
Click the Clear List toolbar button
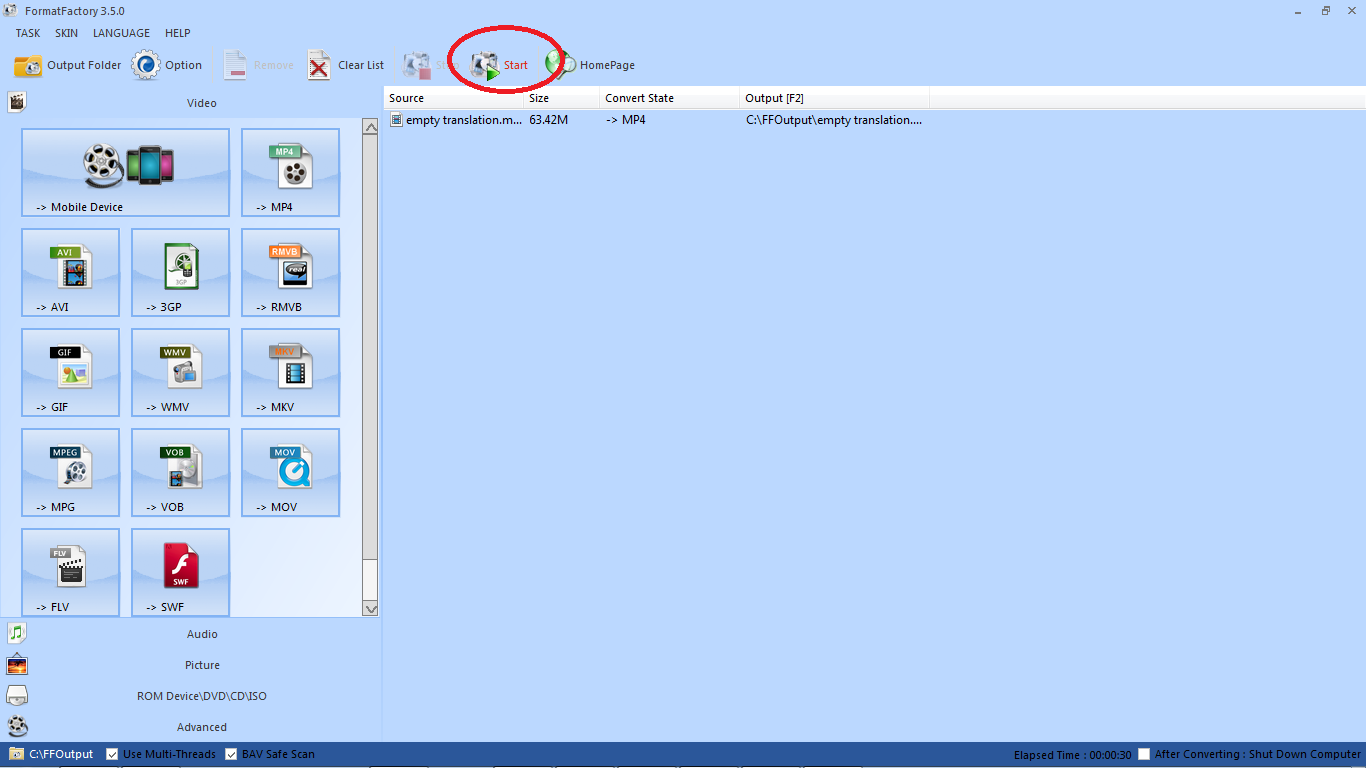click(346, 65)
